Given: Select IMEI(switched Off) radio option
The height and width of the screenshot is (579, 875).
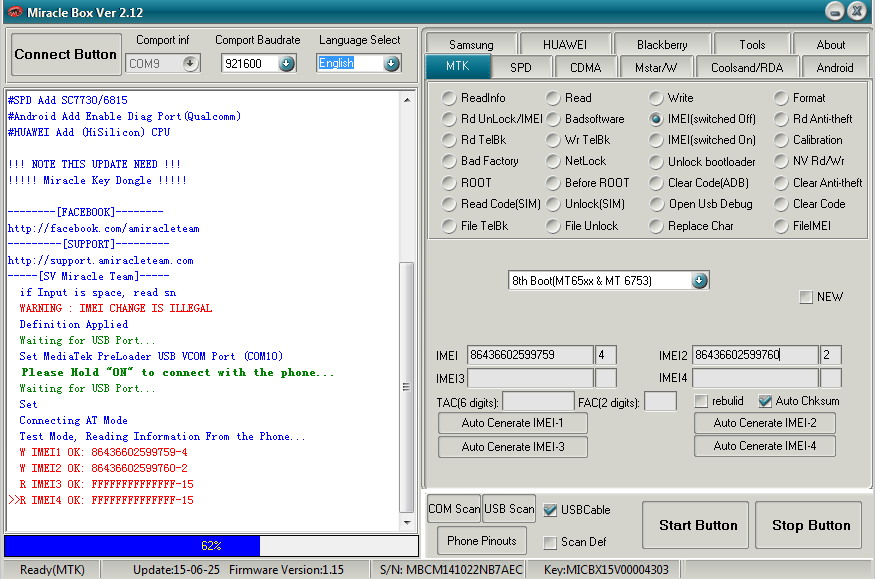Looking at the screenshot, I should click(x=656, y=119).
